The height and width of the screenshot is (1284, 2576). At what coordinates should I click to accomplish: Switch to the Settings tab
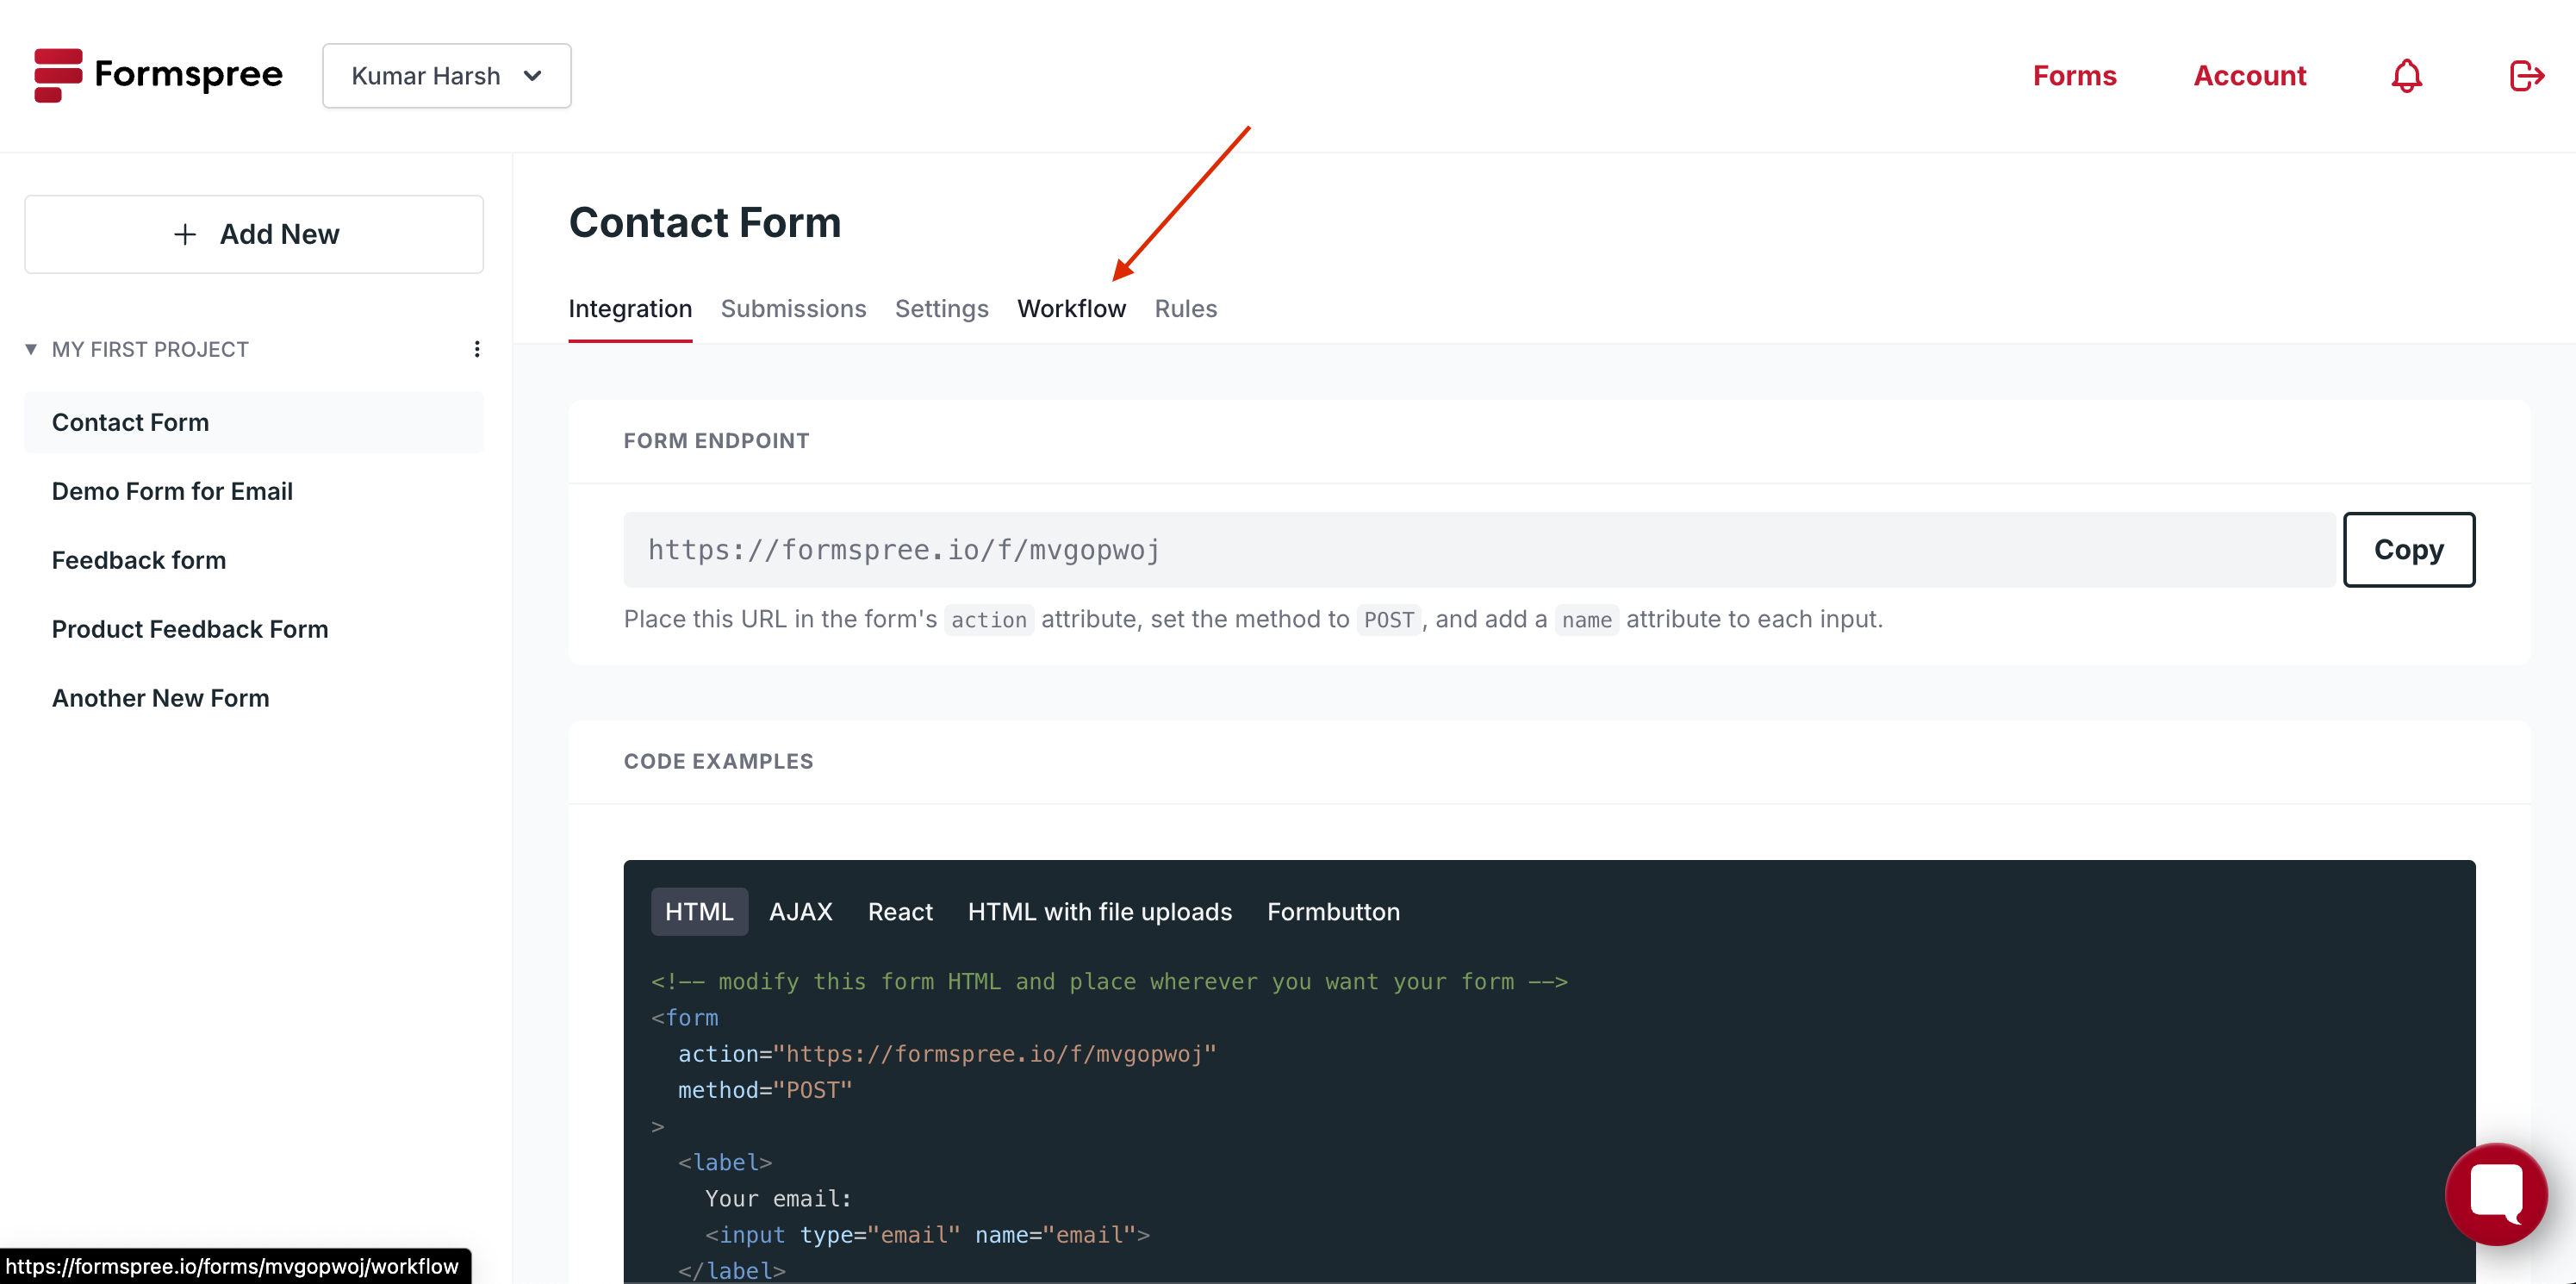(x=941, y=309)
